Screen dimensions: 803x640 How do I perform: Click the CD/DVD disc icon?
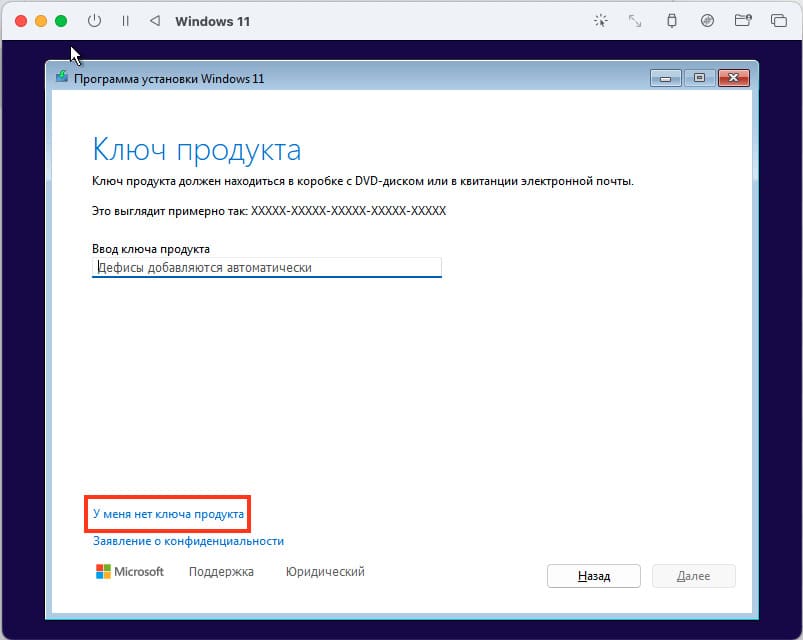(707, 21)
